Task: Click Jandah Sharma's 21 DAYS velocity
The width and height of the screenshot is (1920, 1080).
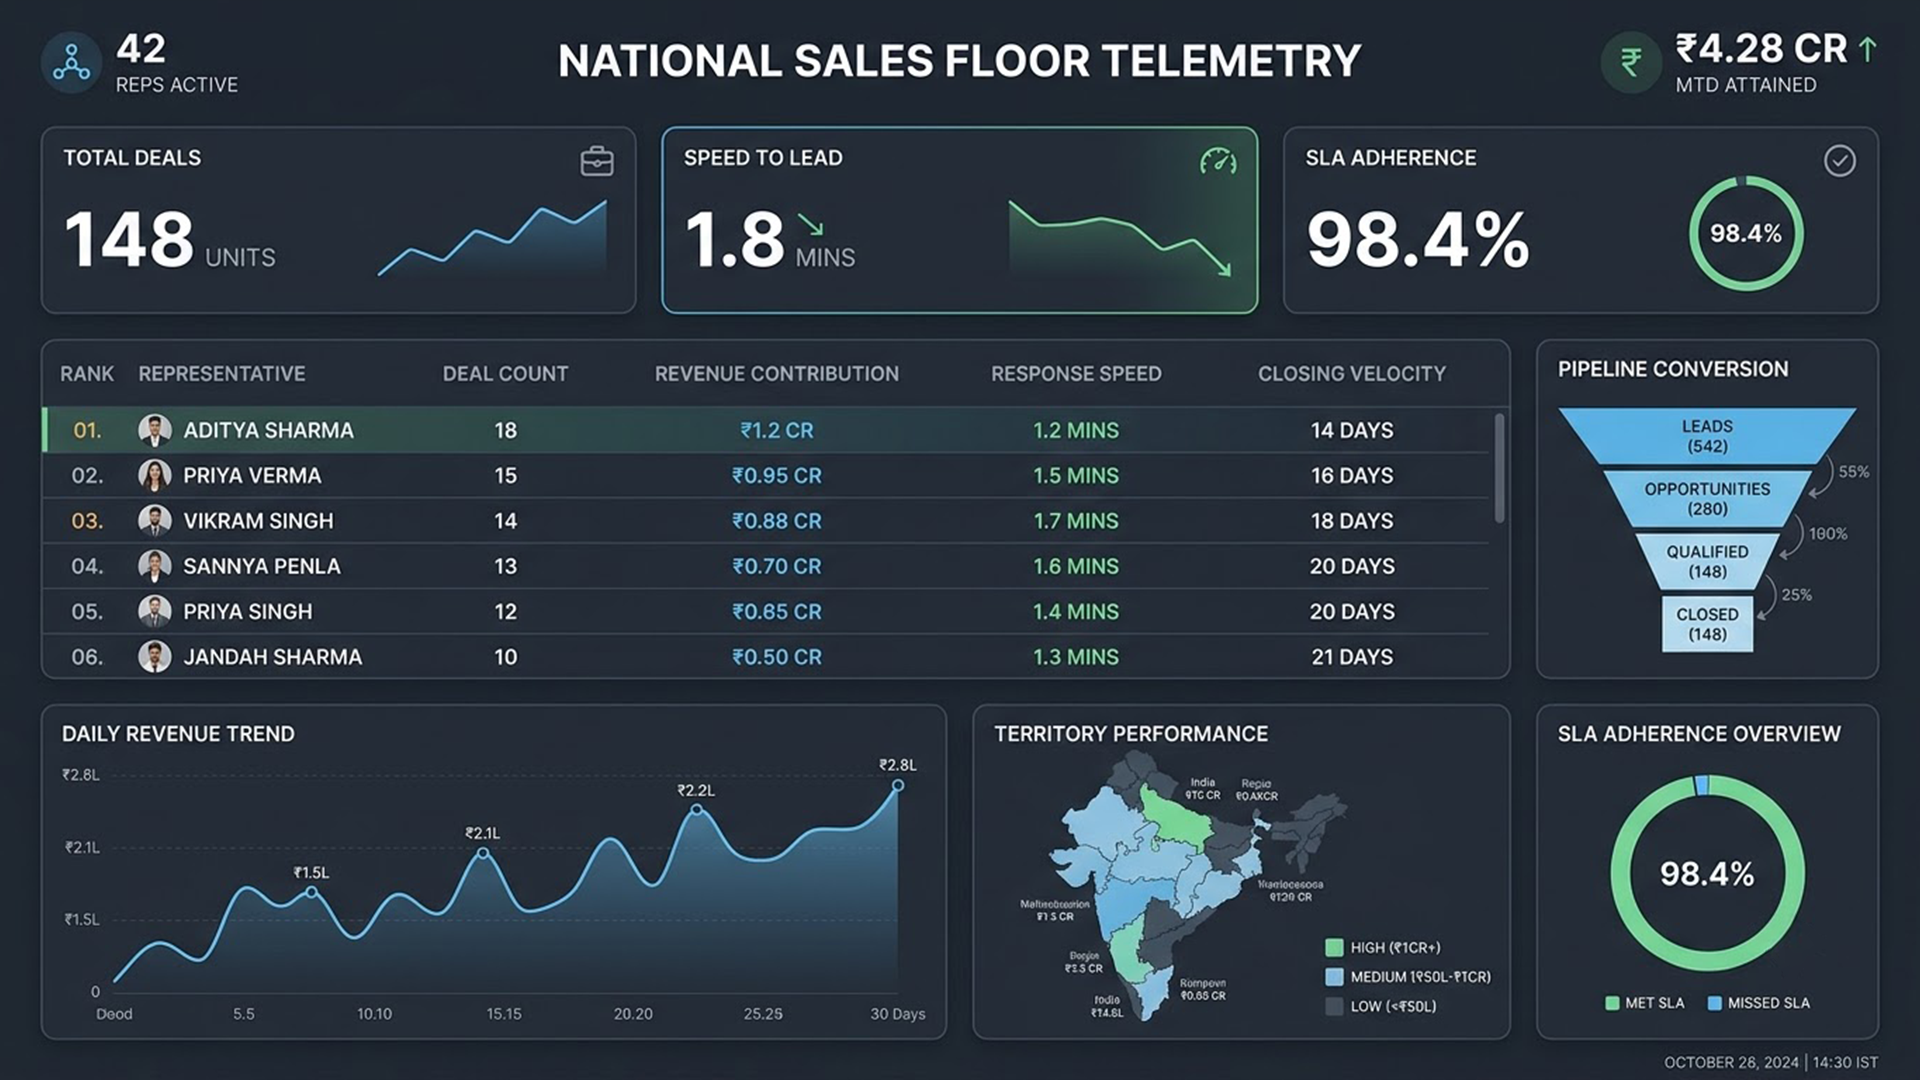Action: [1352, 656]
